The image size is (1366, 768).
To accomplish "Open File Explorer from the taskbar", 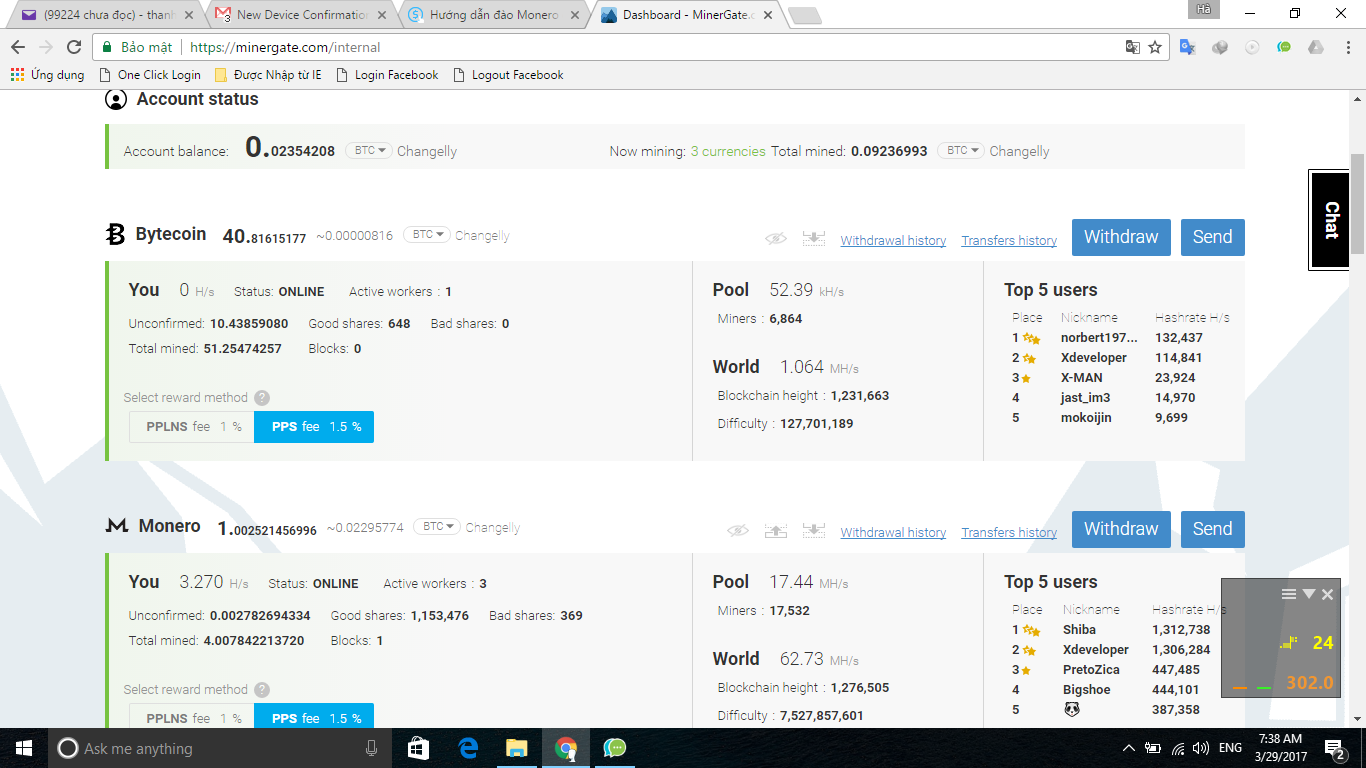I will 516,748.
